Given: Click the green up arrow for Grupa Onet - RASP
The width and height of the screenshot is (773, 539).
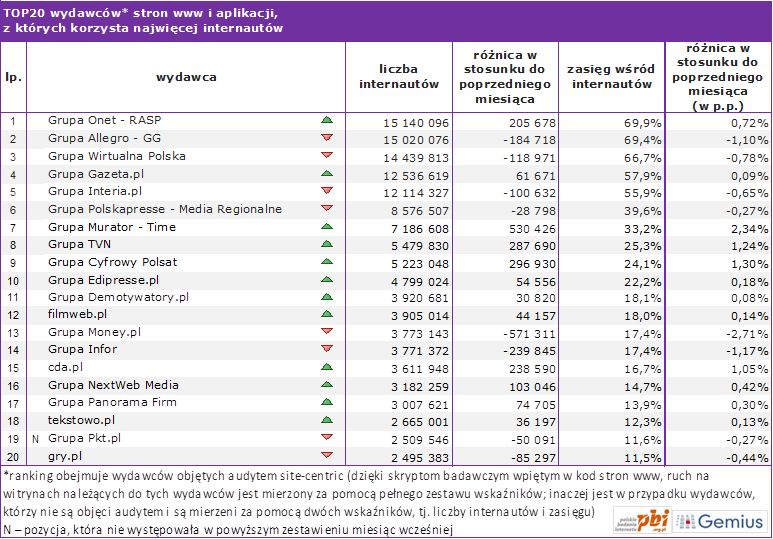Looking at the screenshot, I should [327, 120].
